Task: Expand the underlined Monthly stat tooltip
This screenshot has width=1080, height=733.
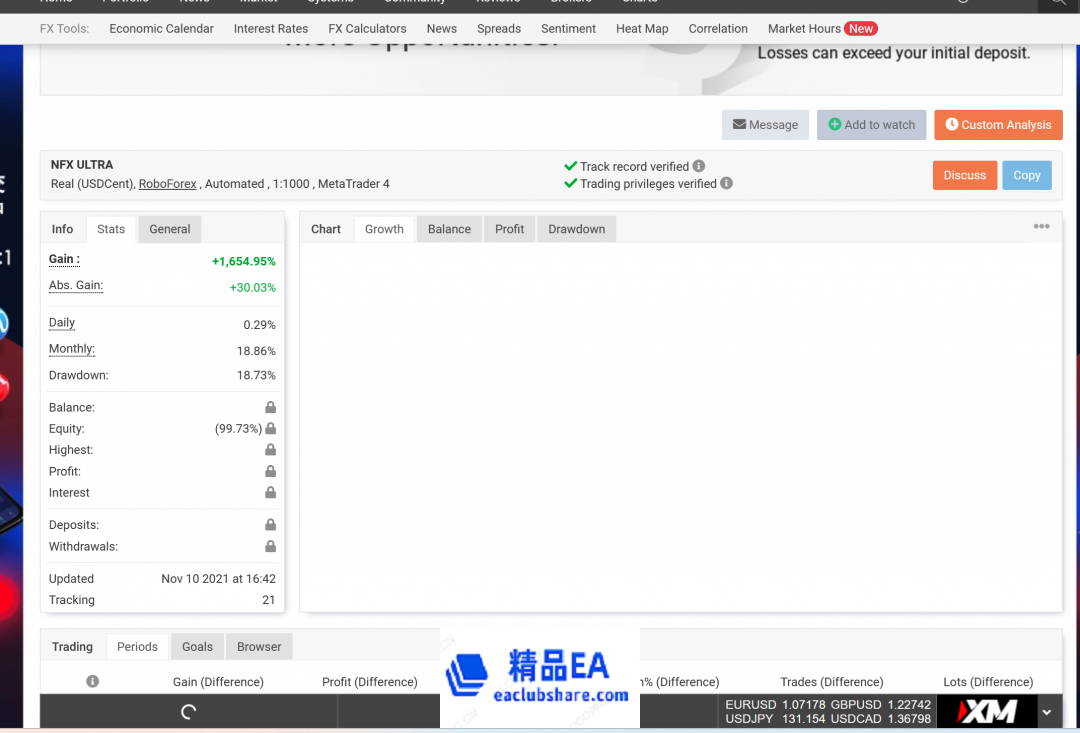Action: (x=71, y=348)
